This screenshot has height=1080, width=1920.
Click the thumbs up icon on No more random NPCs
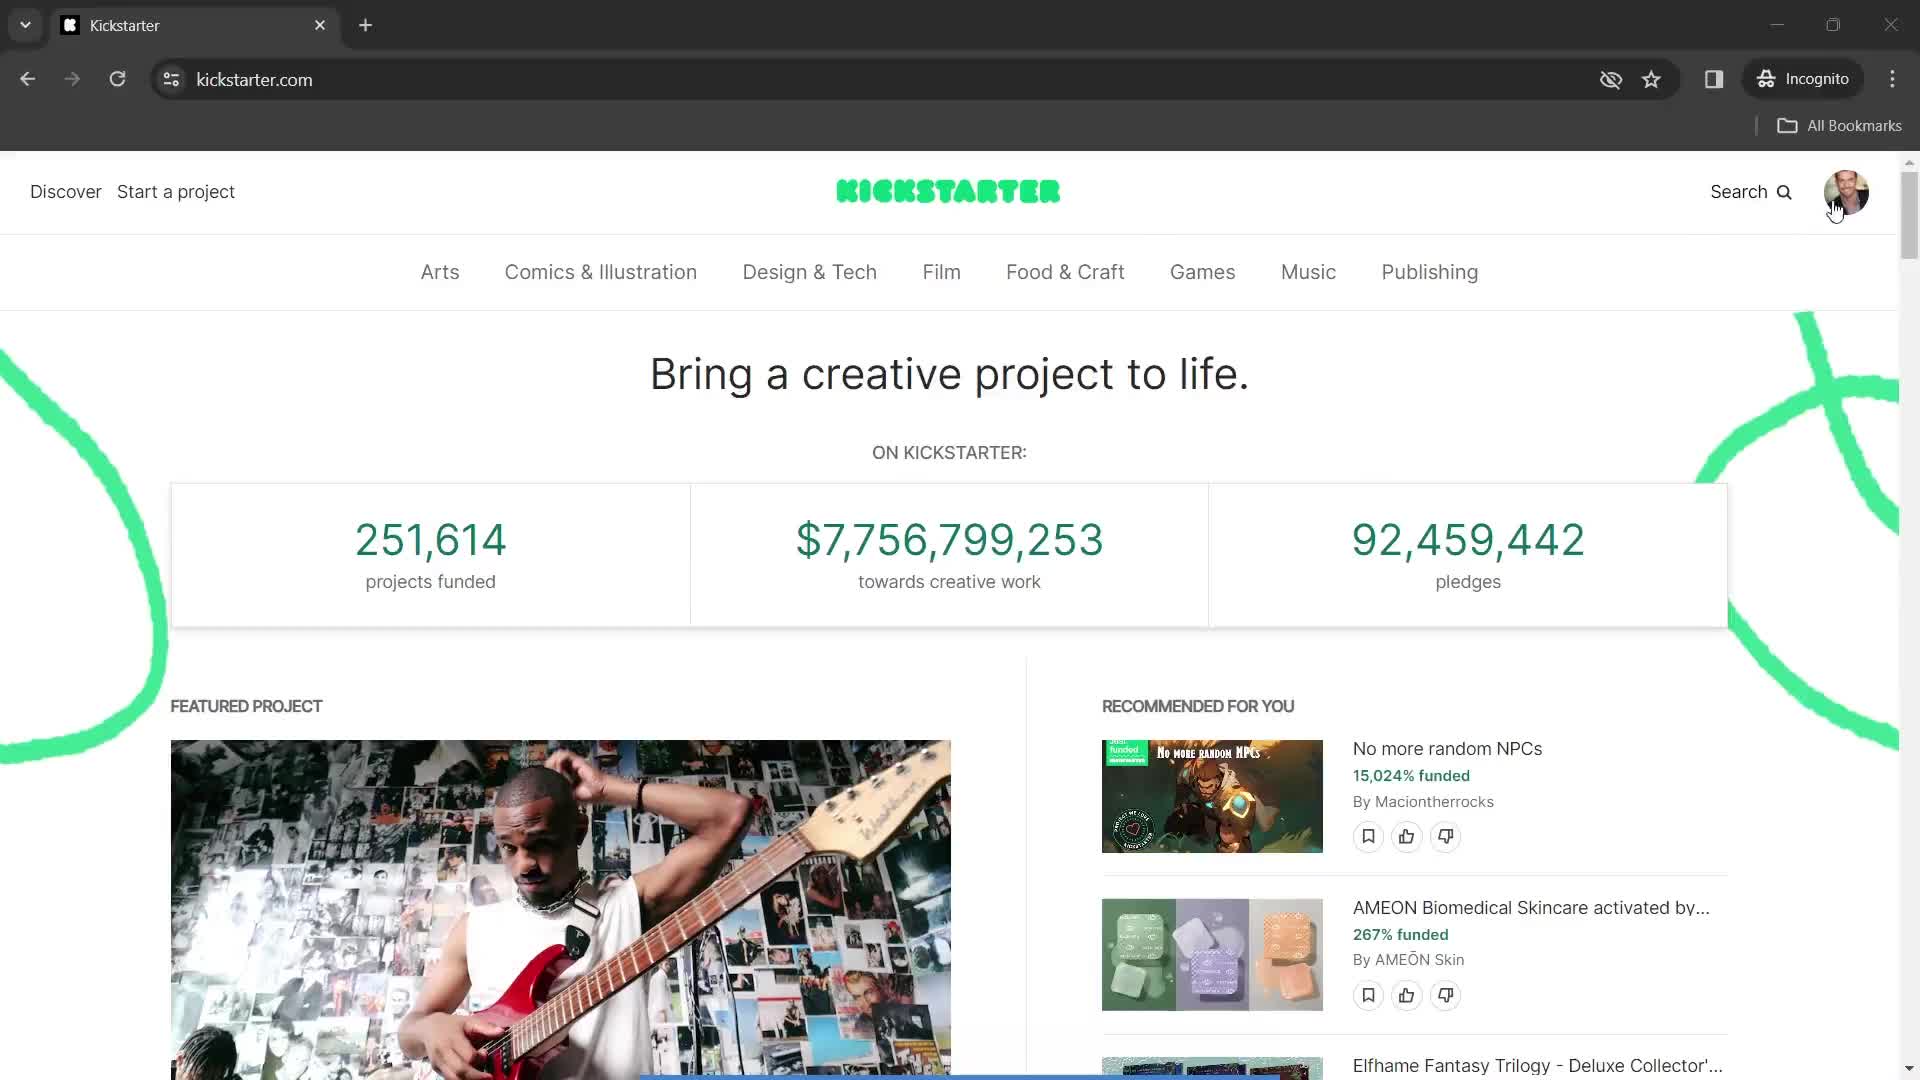[1407, 836]
